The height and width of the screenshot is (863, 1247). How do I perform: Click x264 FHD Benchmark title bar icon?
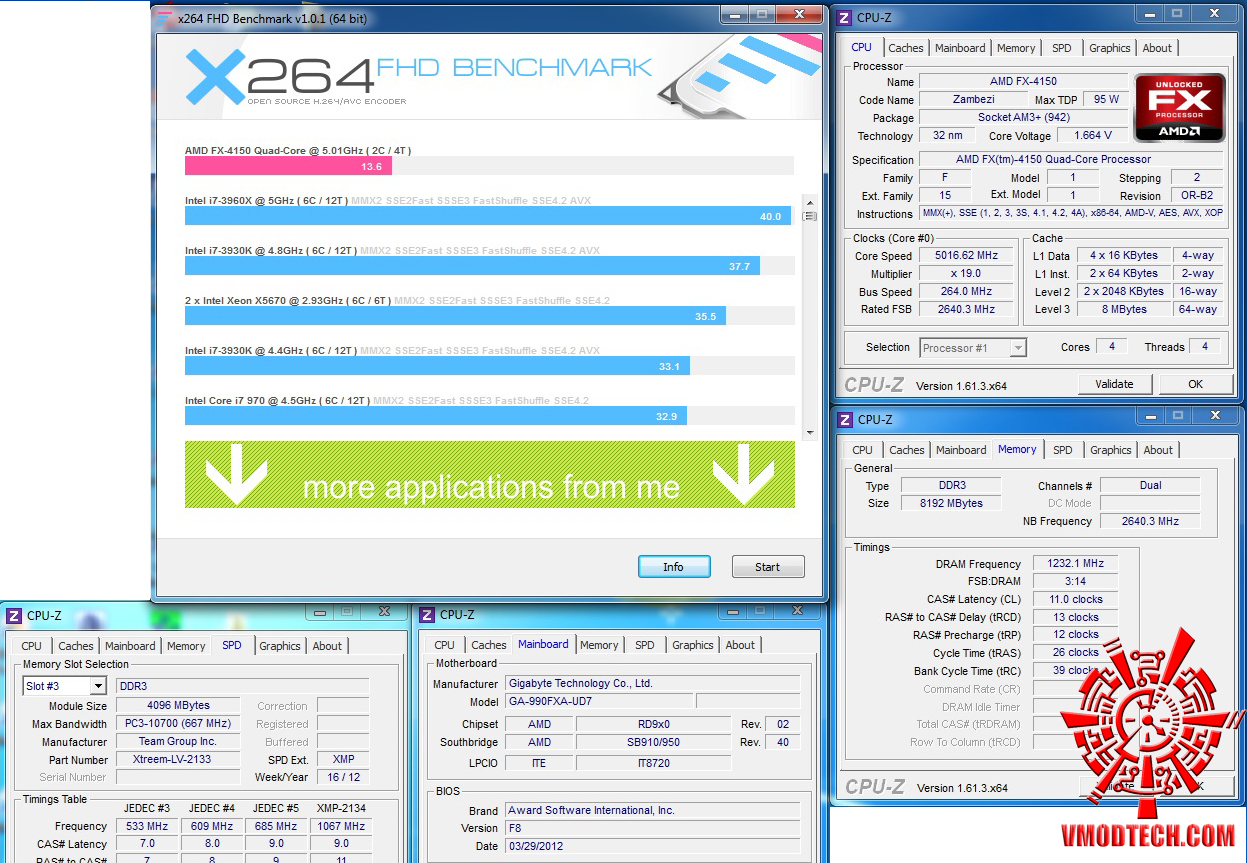coord(164,17)
